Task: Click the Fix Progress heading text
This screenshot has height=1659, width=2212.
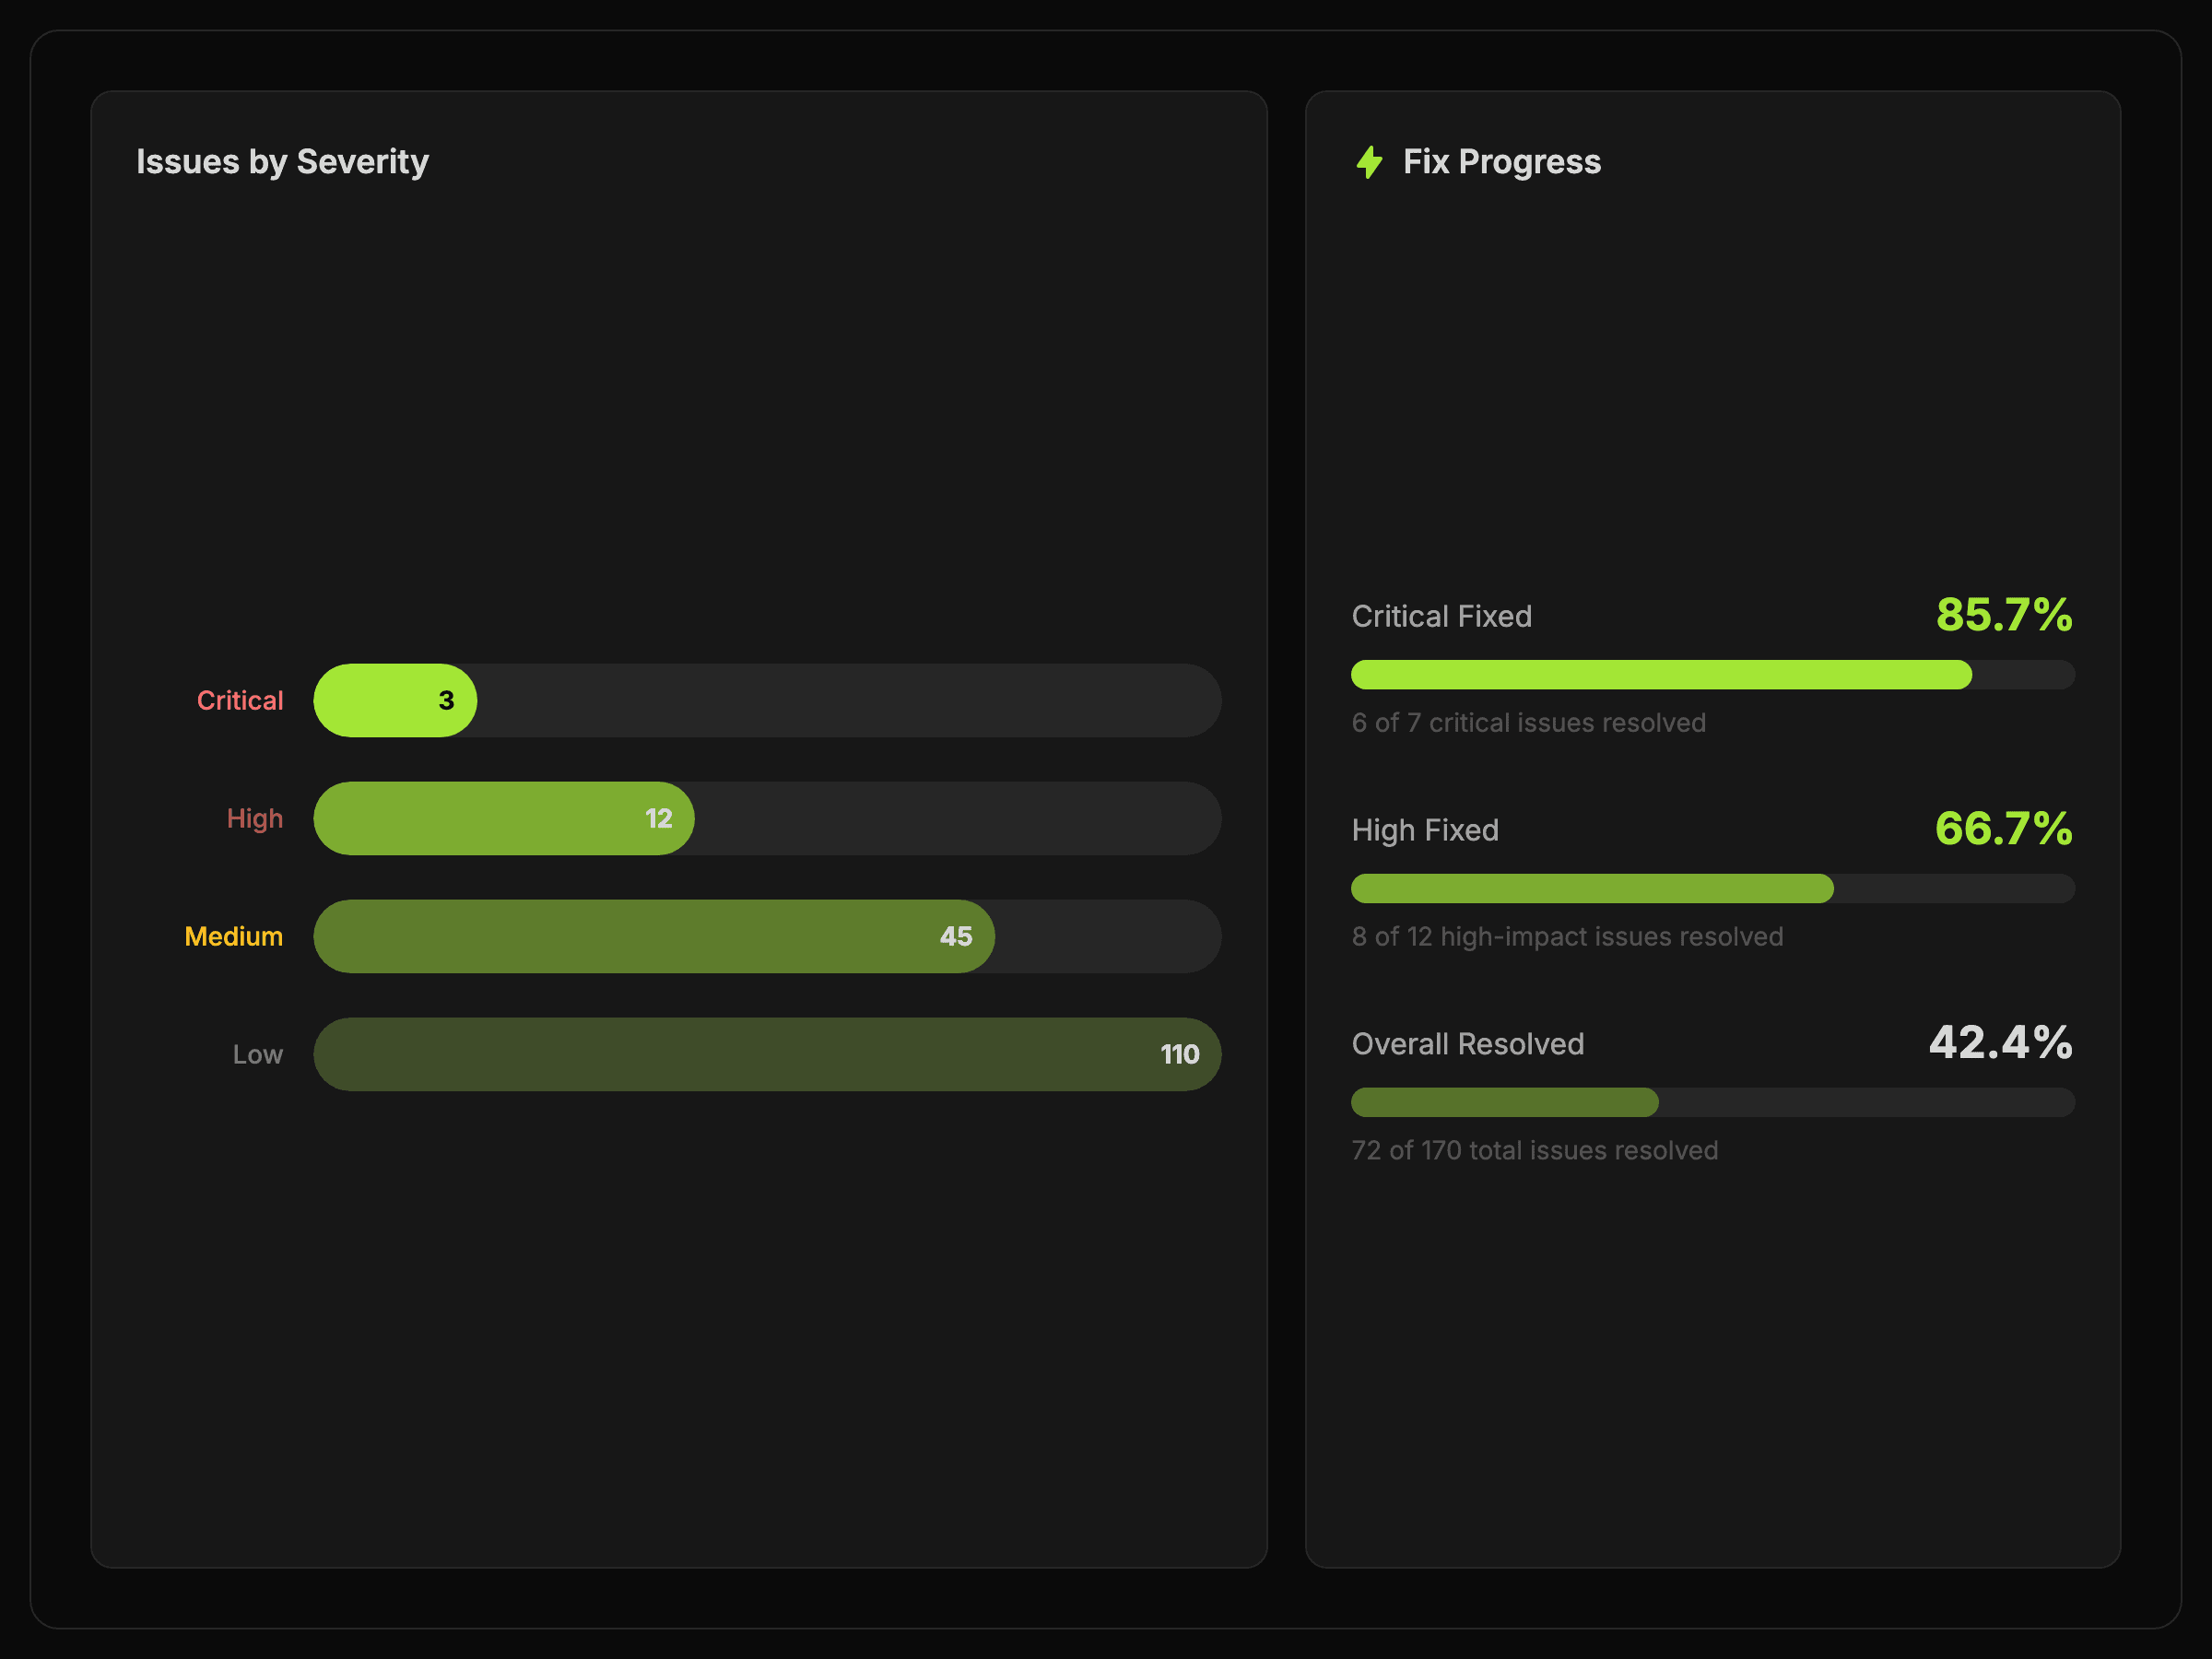Action: tap(1501, 162)
